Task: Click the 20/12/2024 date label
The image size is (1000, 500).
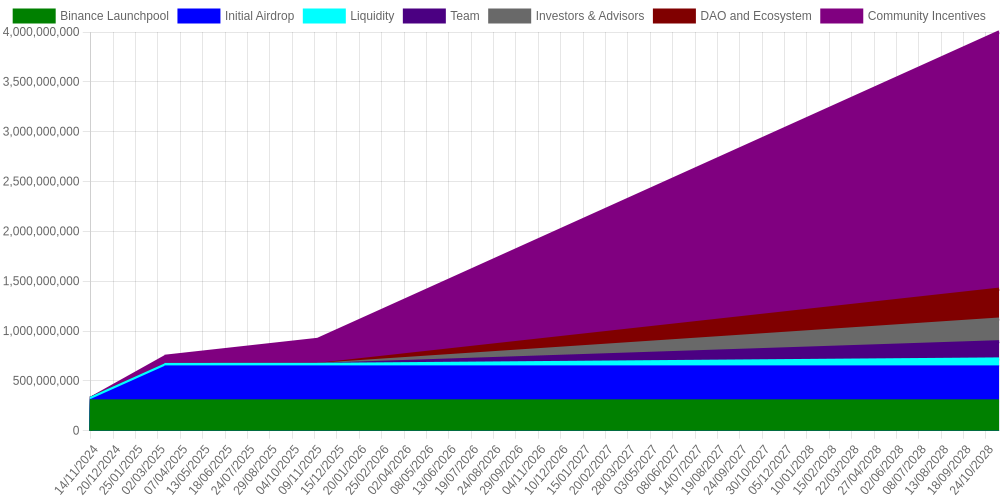Action: coord(98,469)
